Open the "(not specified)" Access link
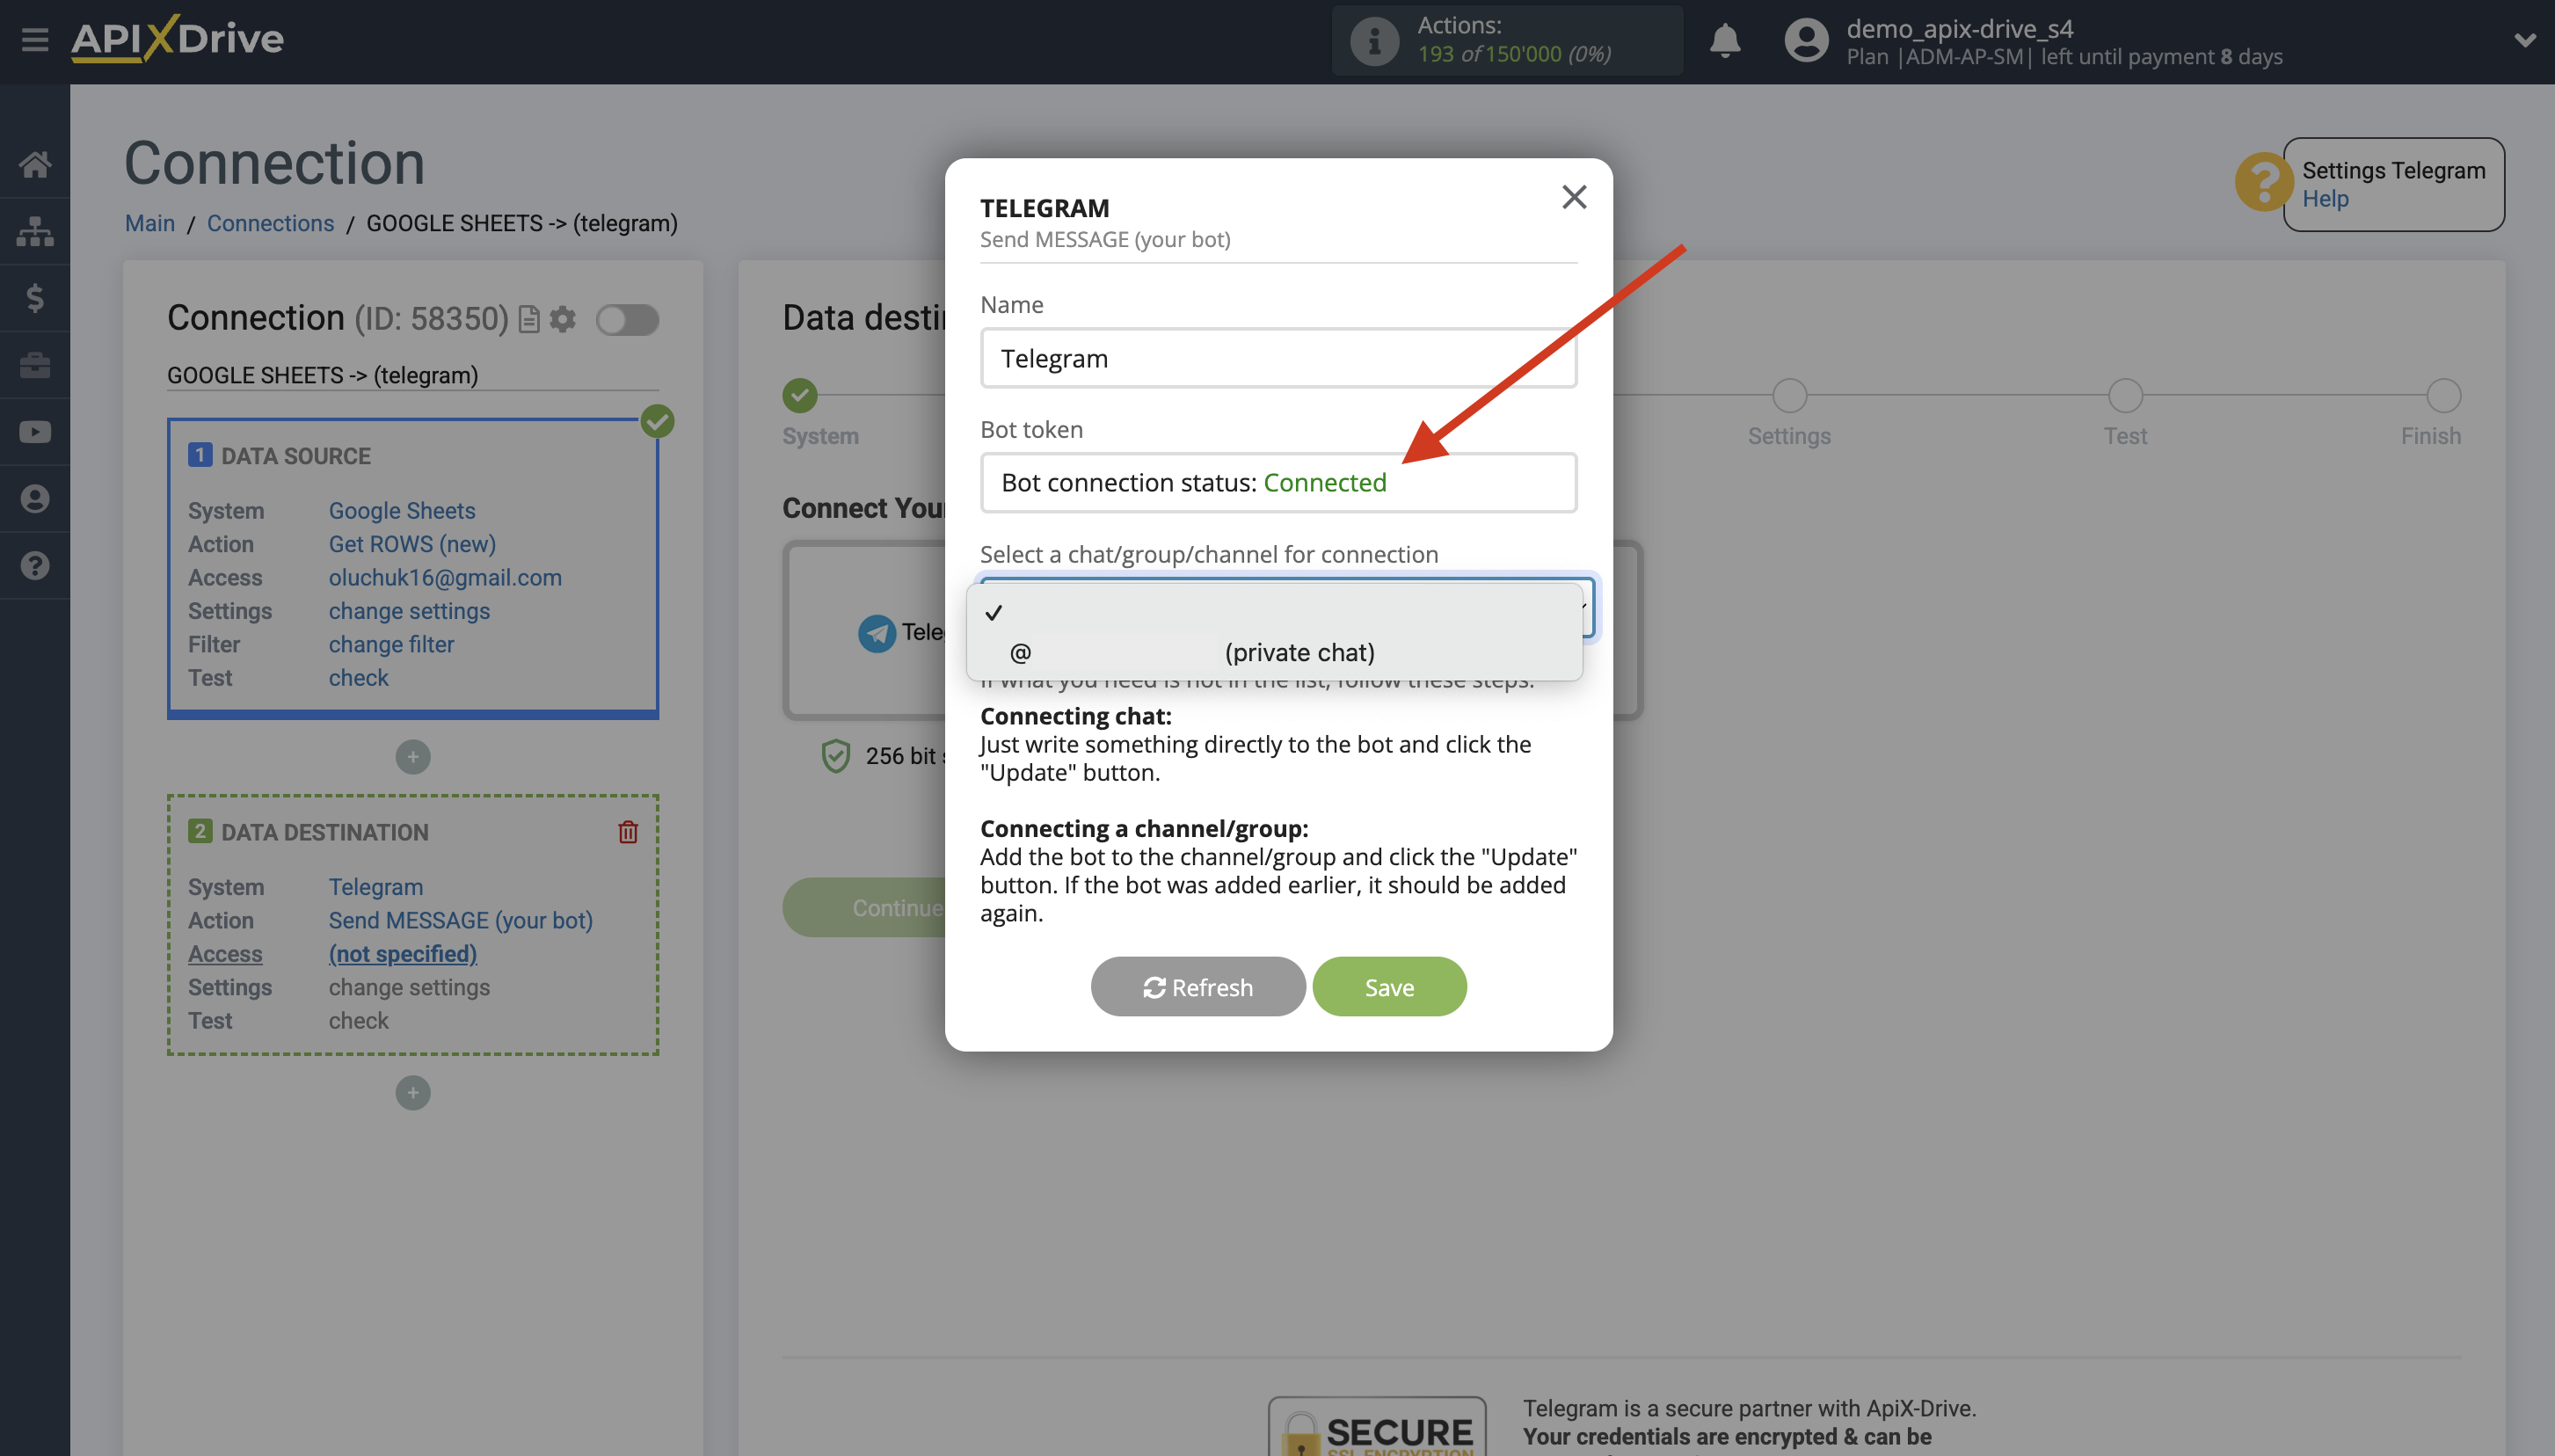The image size is (2555, 1456). point(403,953)
